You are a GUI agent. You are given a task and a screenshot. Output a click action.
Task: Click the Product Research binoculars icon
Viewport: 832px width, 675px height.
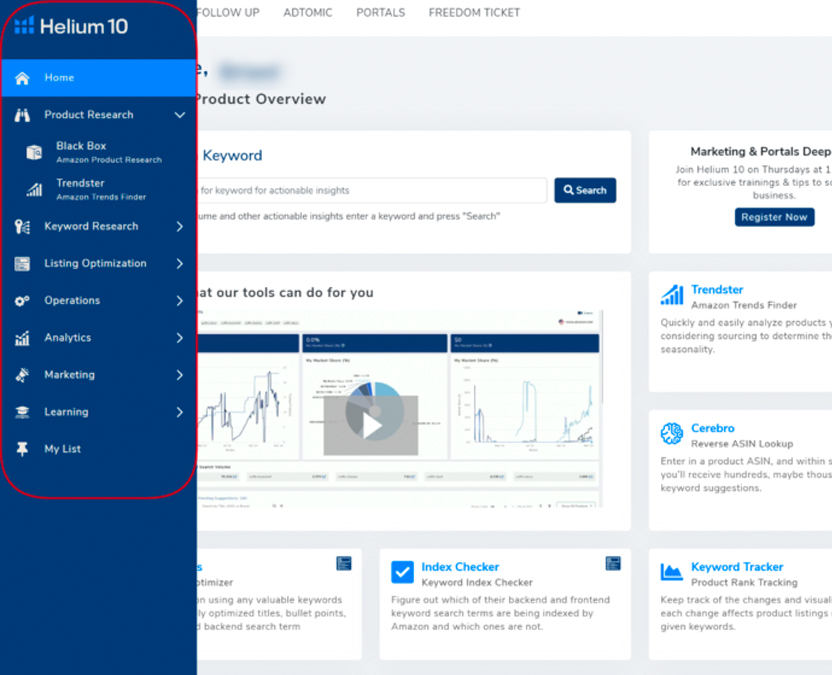tap(22, 115)
